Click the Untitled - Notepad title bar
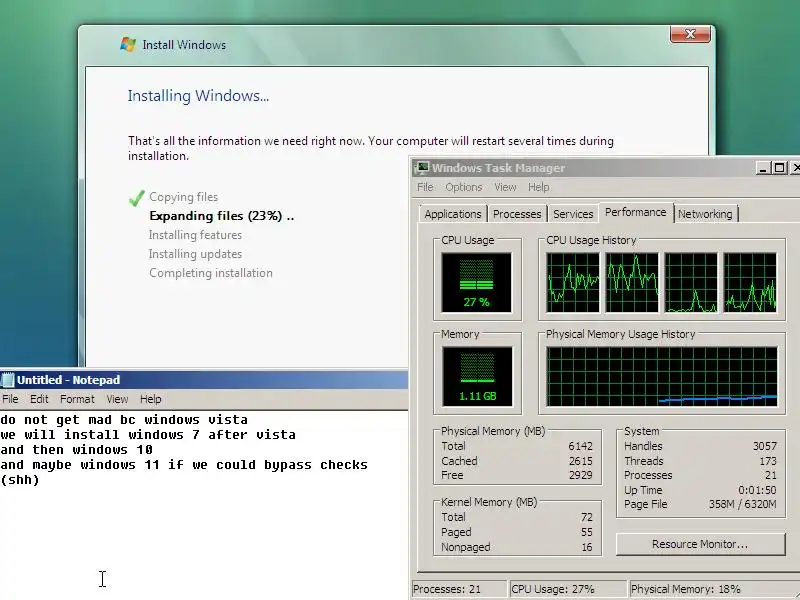The width and height of the screenshot is (800, 600). (204, 380)
